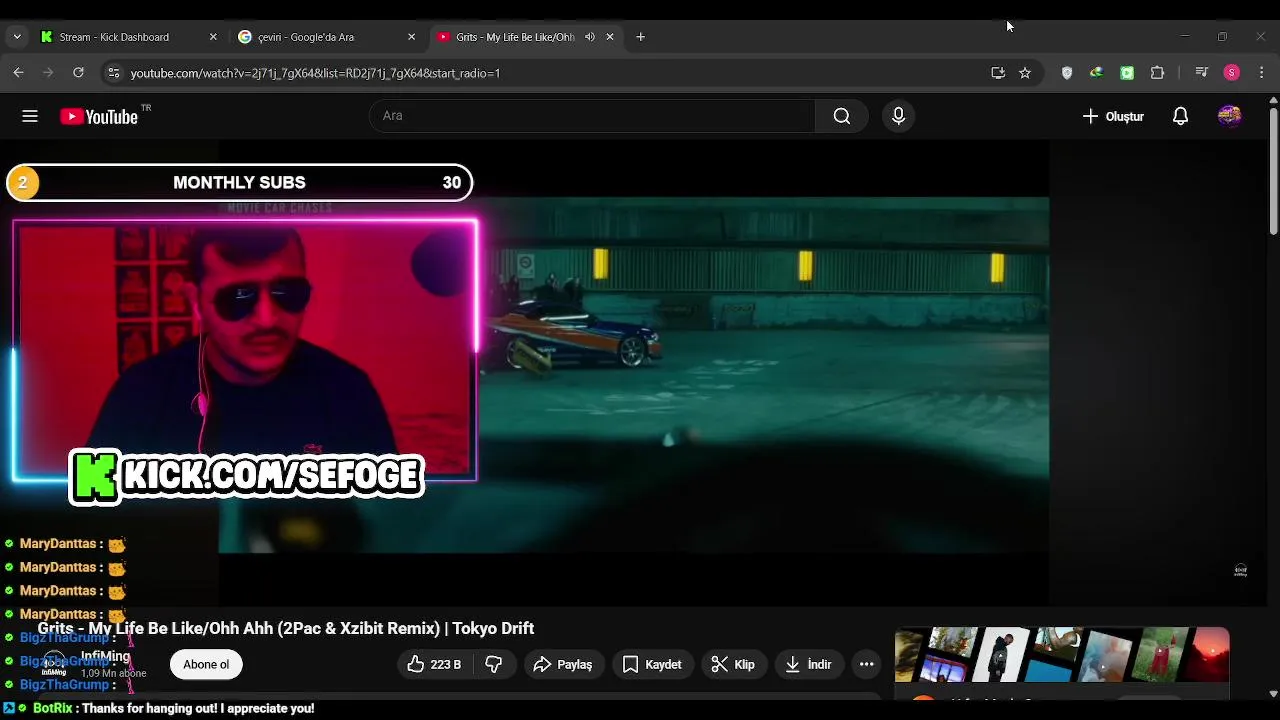
Task: Focus the Ara search field
Action: click(x=592, y=116)
